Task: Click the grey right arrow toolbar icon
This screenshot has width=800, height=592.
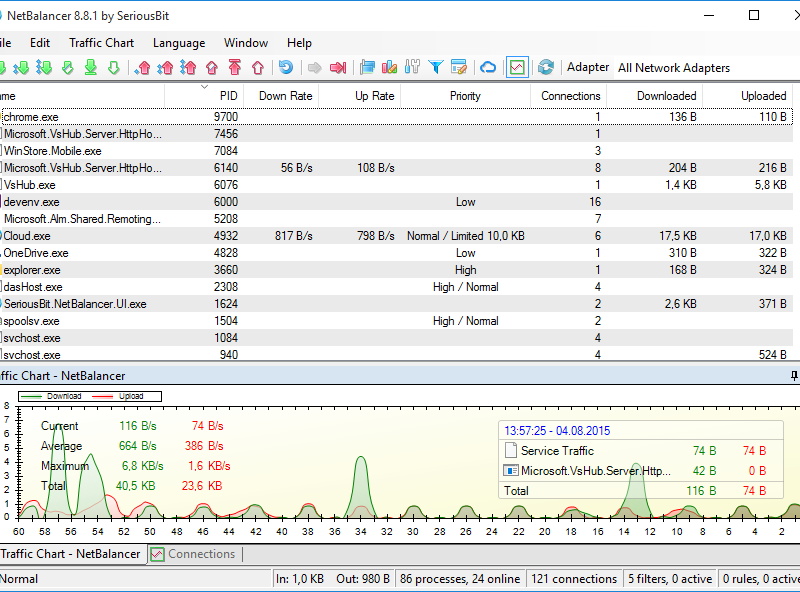Action: pyautogui.click(x=315, y=67)
